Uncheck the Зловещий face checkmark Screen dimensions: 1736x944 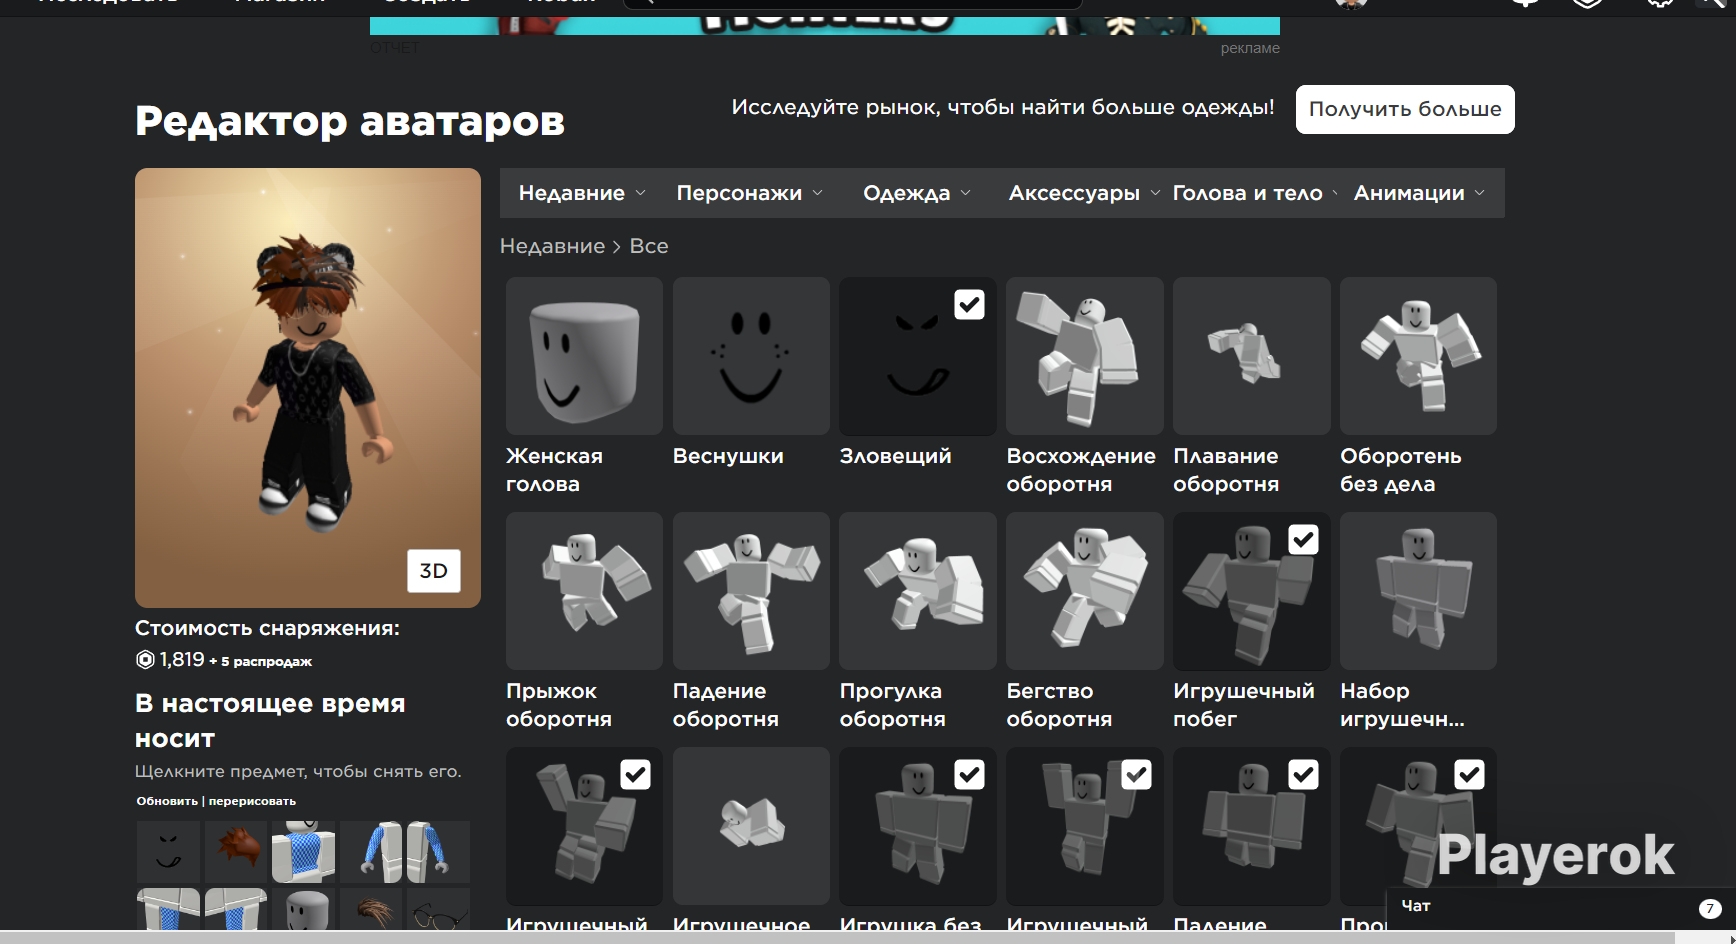969,304
